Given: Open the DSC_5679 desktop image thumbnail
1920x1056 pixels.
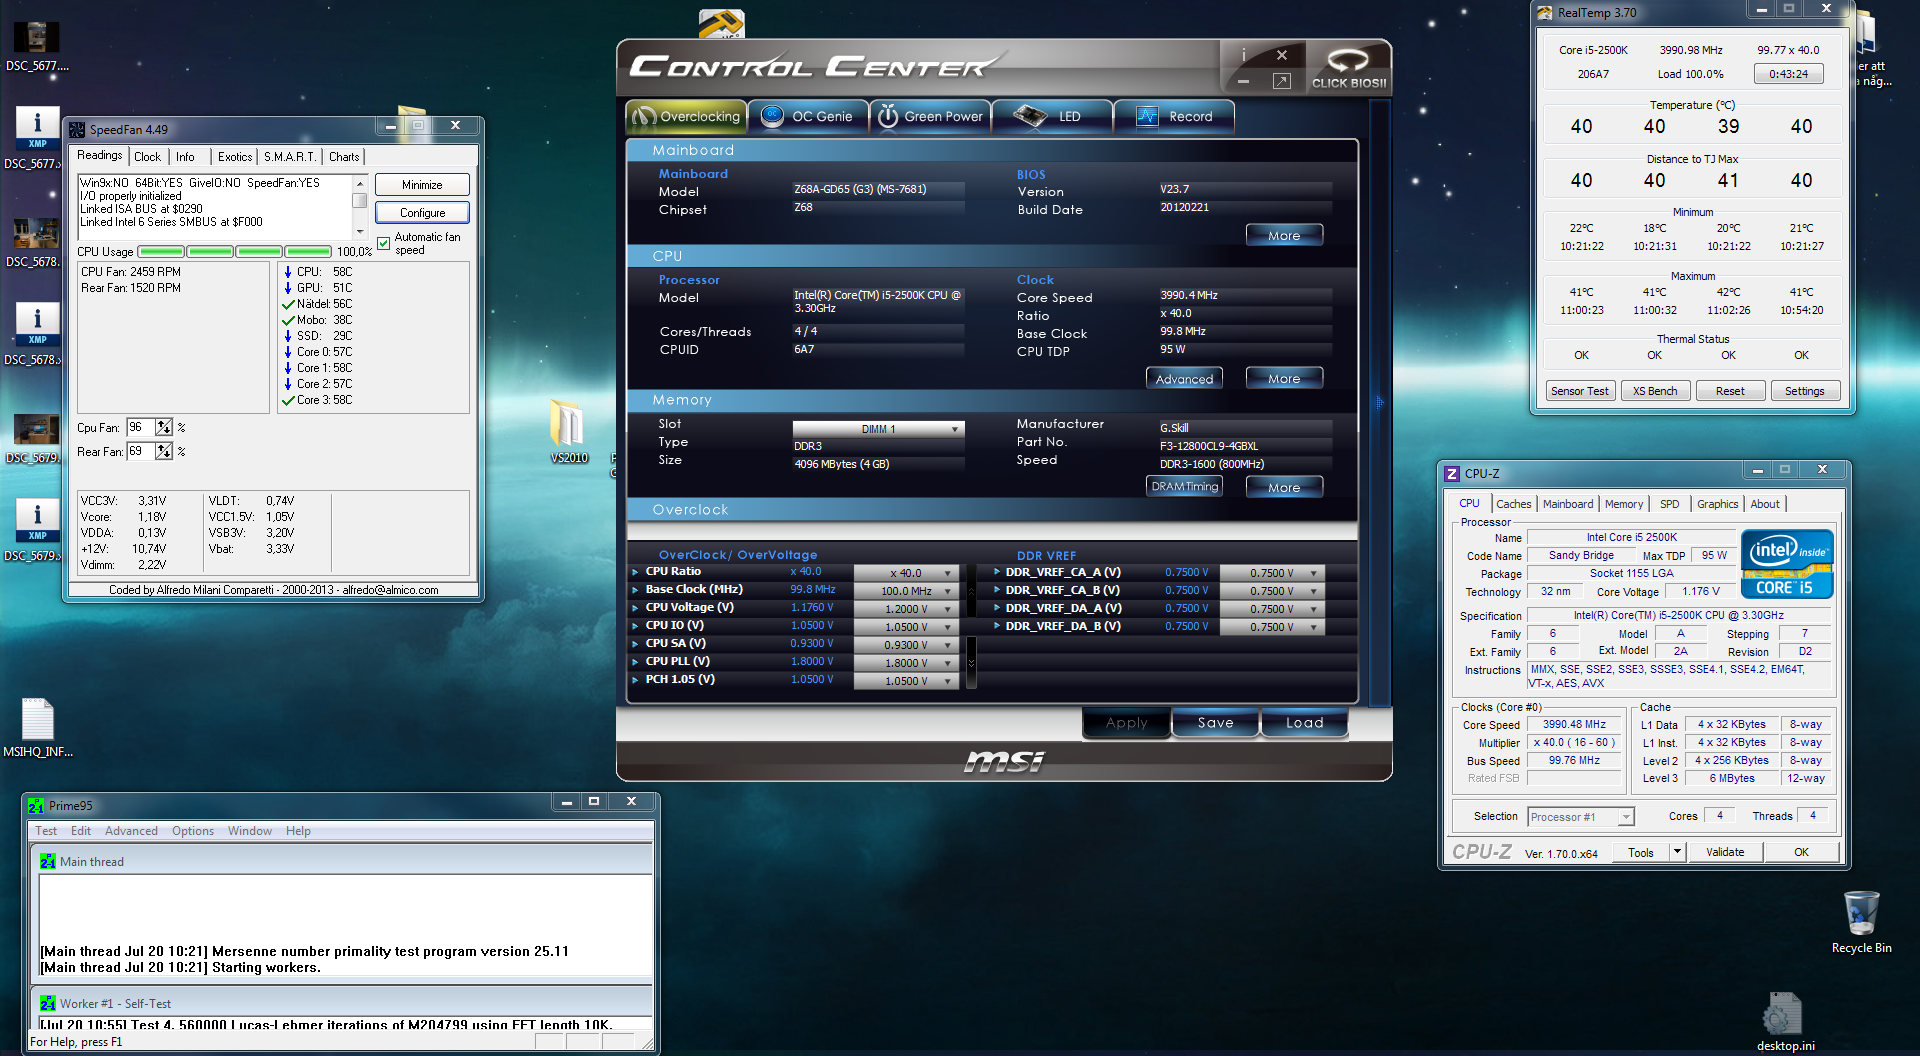Looking at the screenshot, I should (37, 429).
